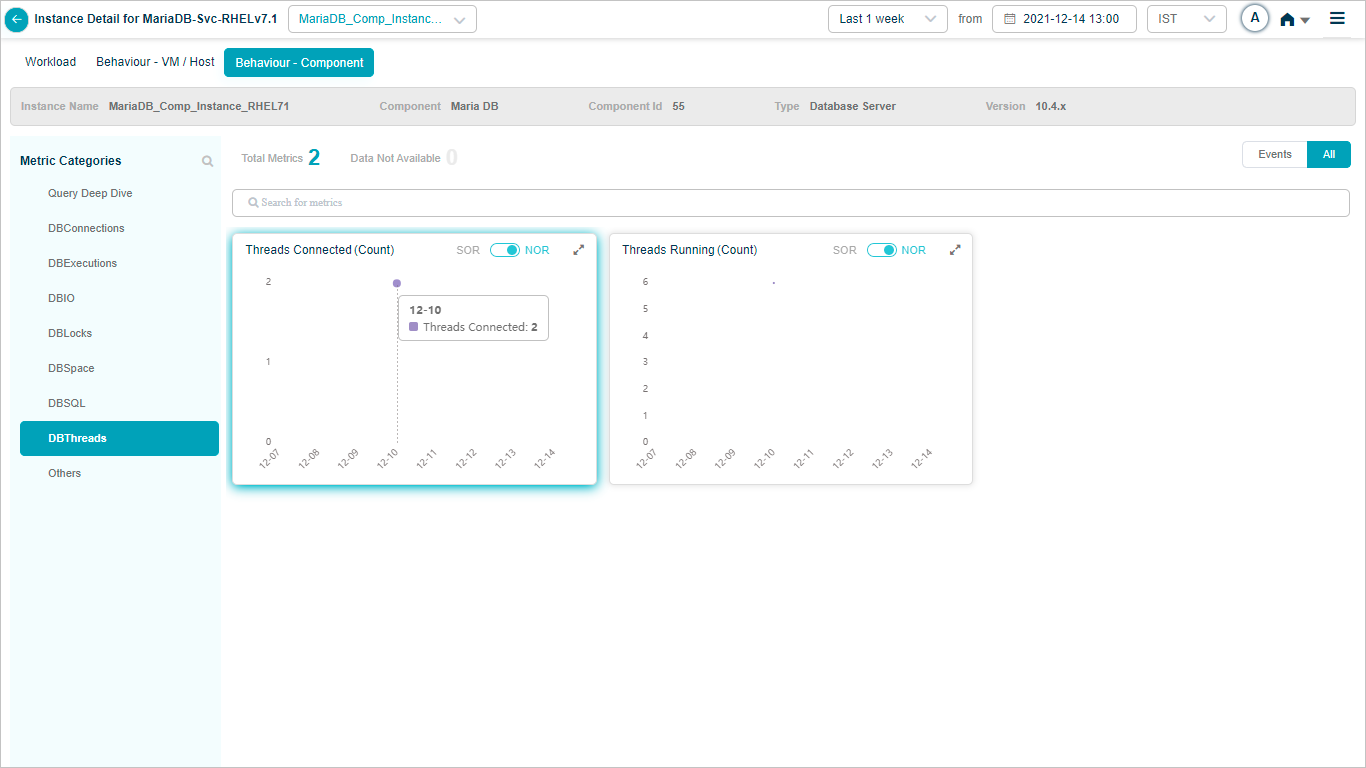The height and width of the screenshot is (768, 1366).
Task: Click the Threads Running data point
Action: point(774,283)
